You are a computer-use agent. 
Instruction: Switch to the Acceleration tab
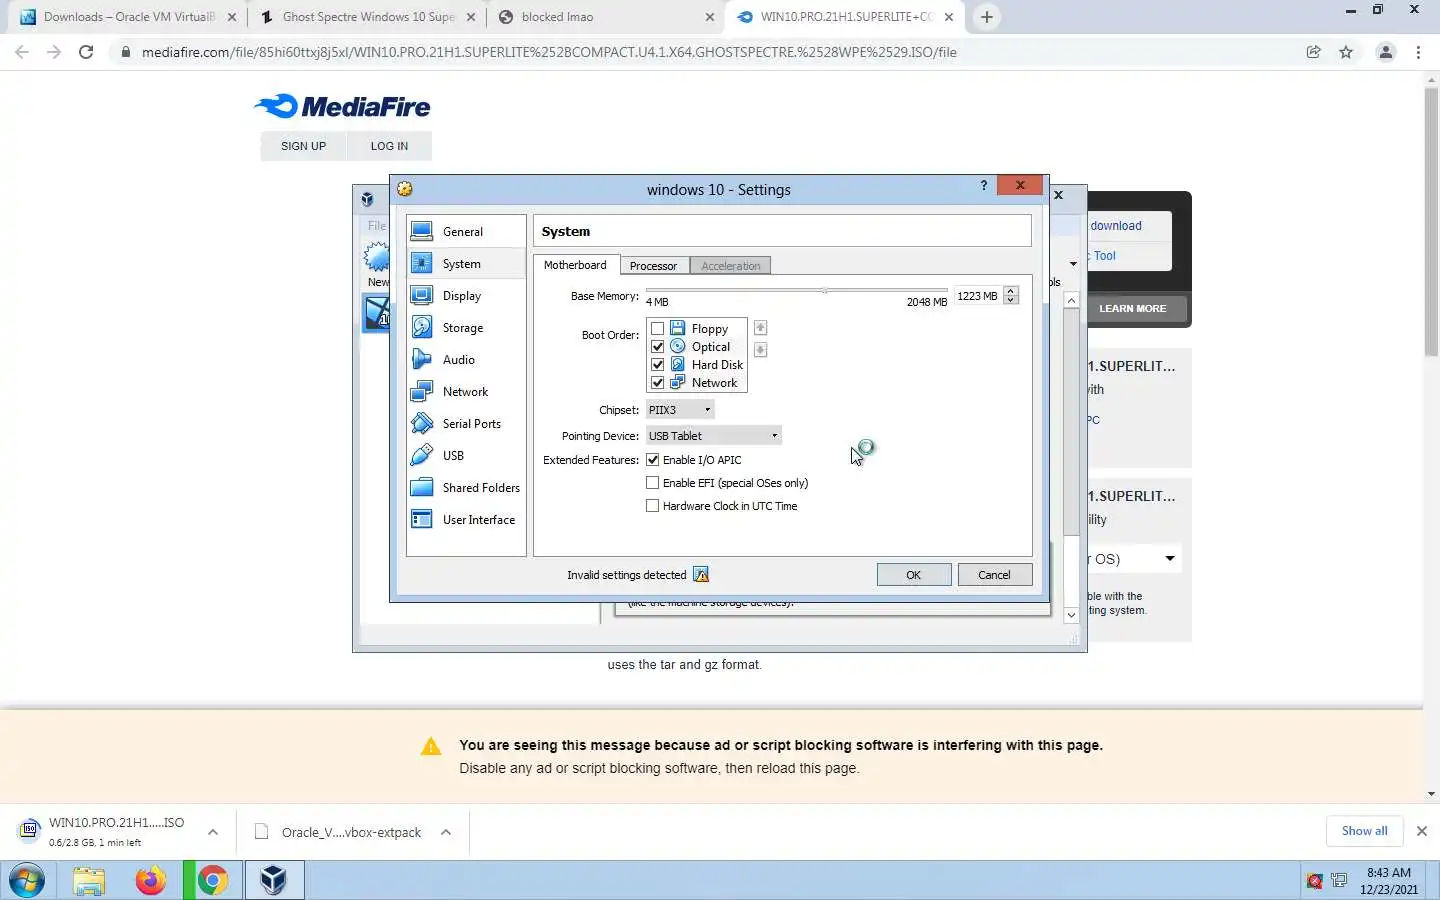click(x=730, y=266)
